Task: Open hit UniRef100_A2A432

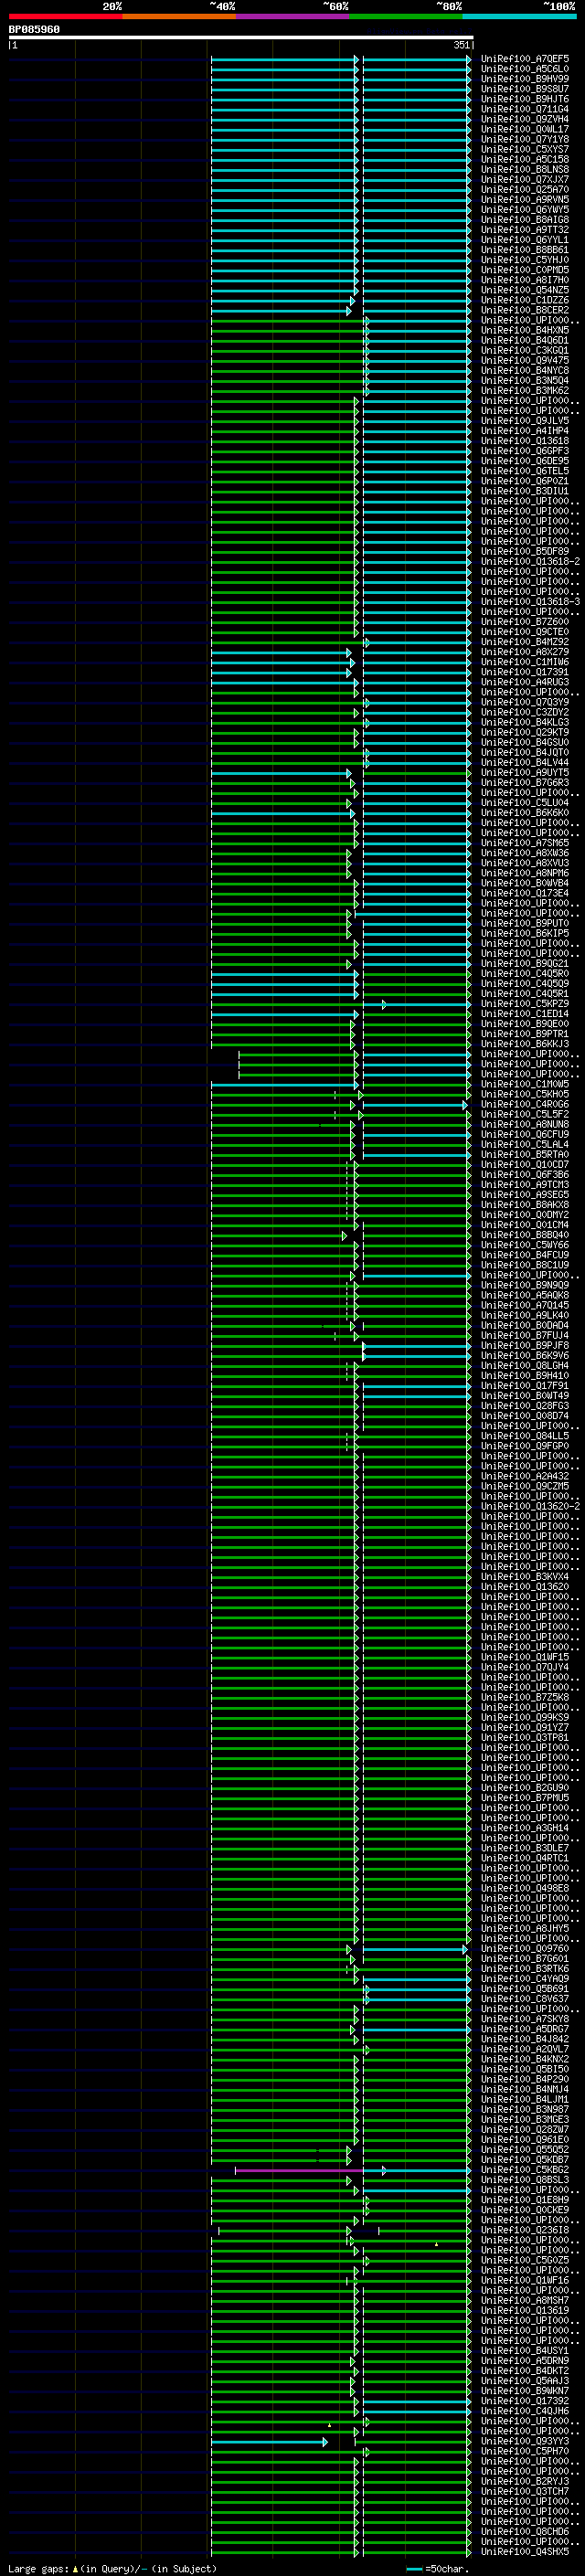Action: pos(525,1476)
